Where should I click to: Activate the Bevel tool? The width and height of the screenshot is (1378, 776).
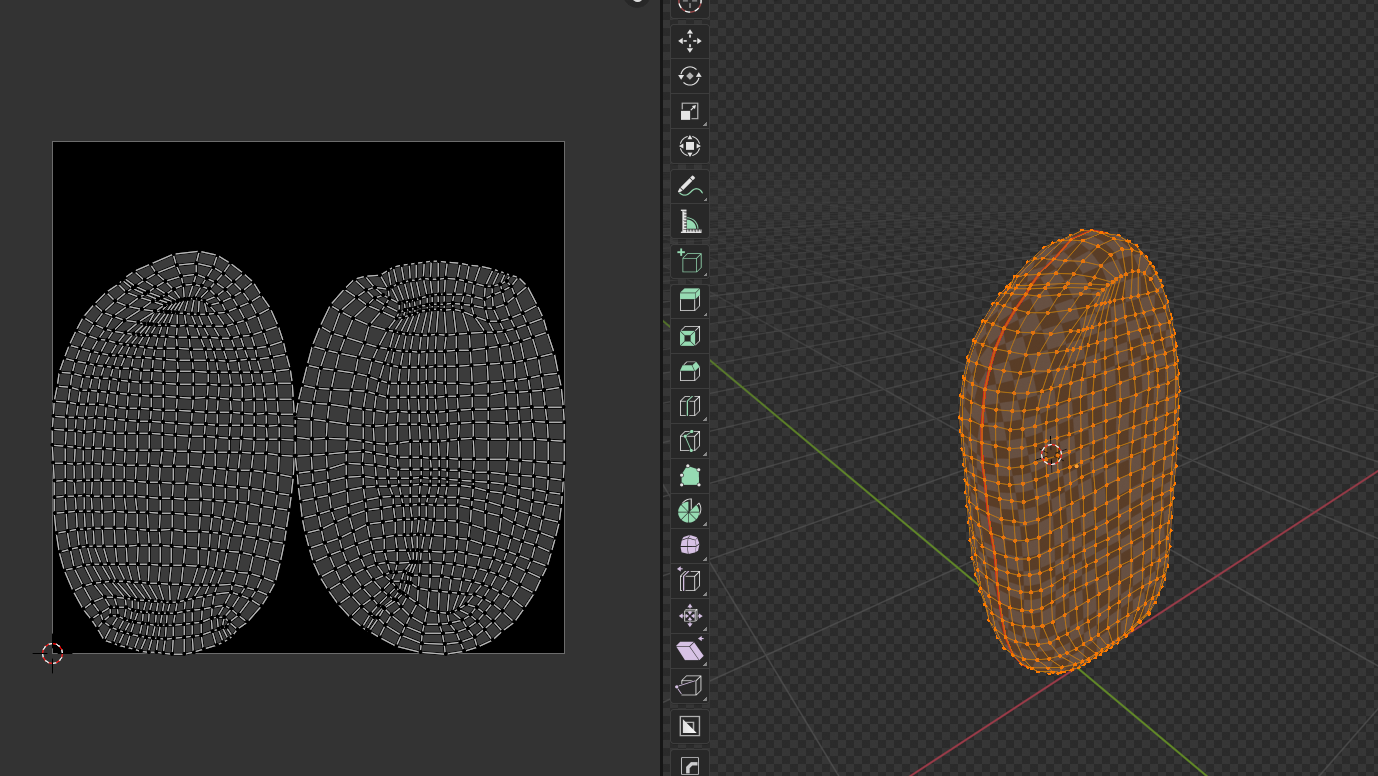point(690,371)
